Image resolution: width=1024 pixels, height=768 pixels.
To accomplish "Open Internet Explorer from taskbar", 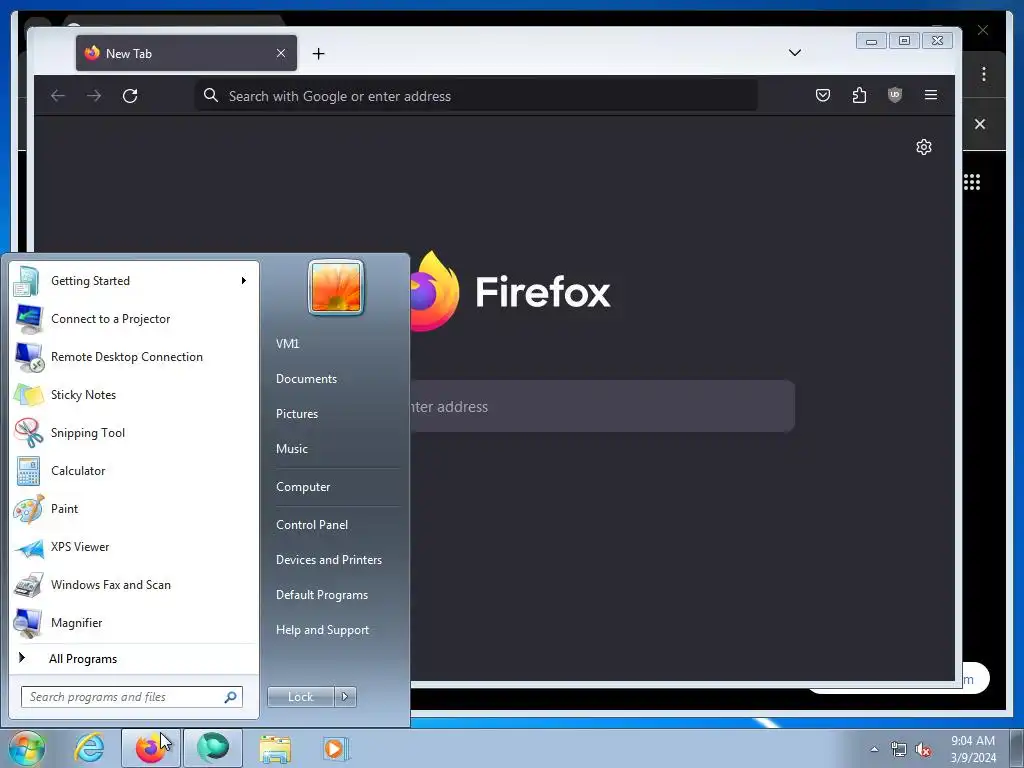I will [x=89, y=748].
